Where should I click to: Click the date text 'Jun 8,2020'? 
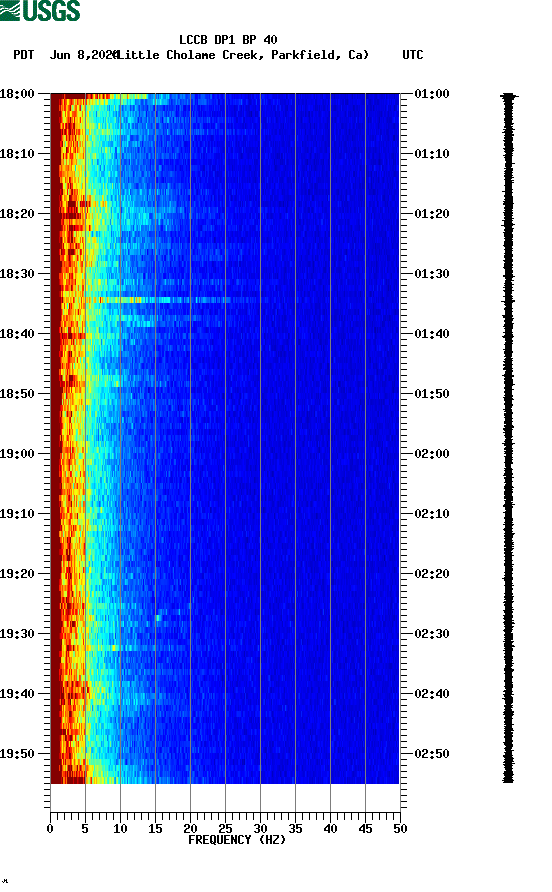pyautogui.click(x=84, y=55)
